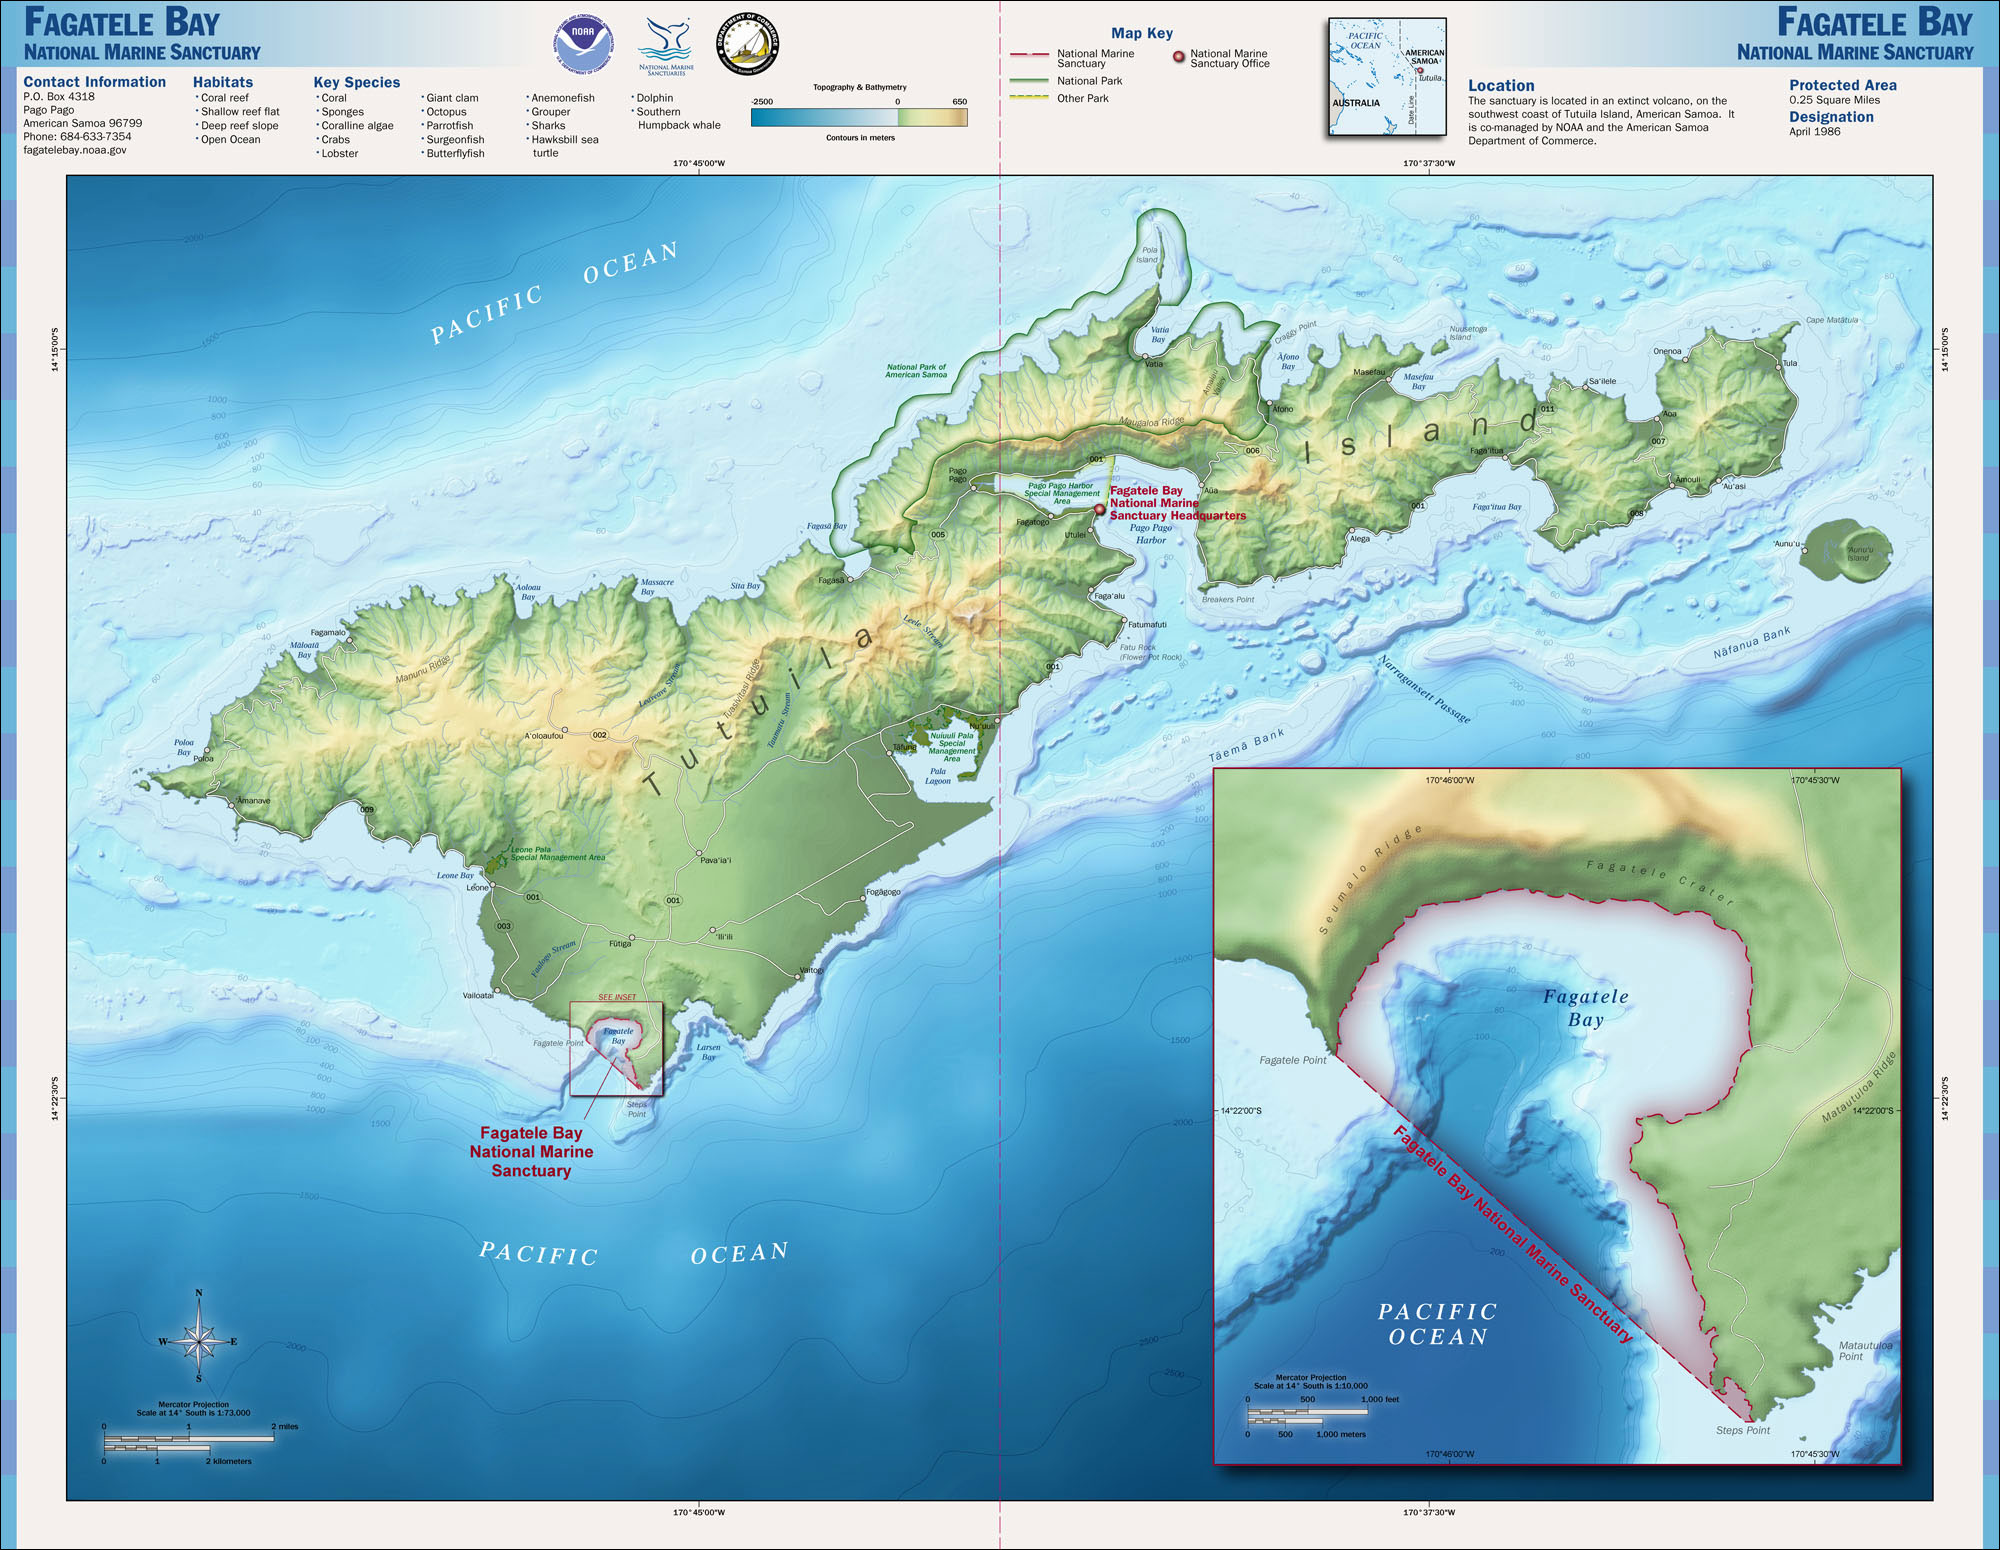Viewport: 2000px width, 1550px height.
Task: Click the Fagatele Bay label in the inset
Action: 1586,1008
